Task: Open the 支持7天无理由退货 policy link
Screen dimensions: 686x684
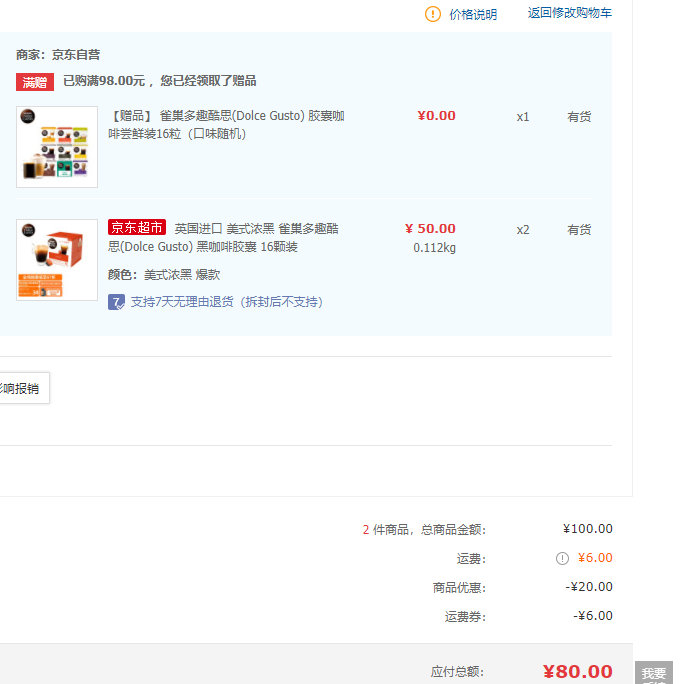Action: pyautogui.click(x=227, y=302)
